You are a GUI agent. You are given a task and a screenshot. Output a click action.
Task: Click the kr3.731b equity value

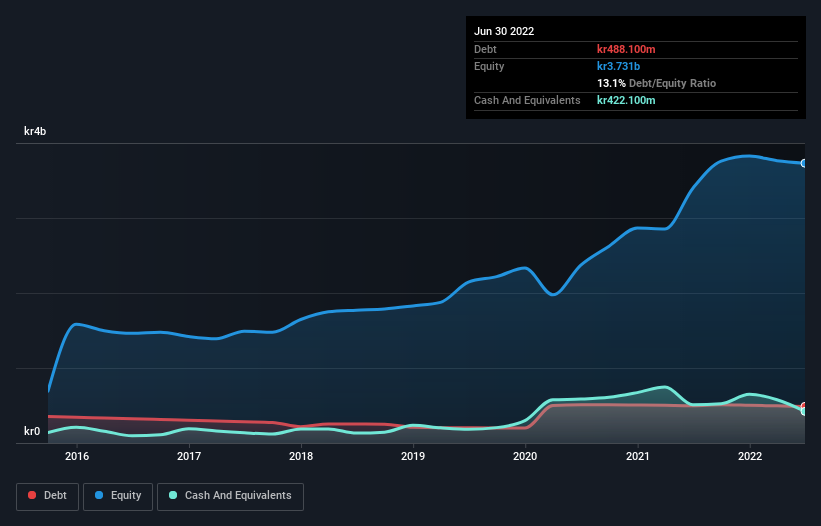click(x=618, y=66)
